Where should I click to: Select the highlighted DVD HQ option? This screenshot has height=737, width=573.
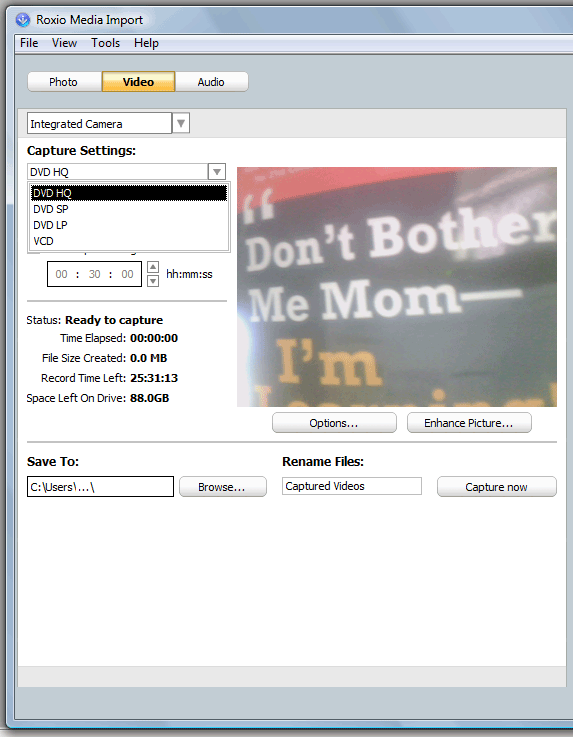pyautogui.click(x=129, y=193)
